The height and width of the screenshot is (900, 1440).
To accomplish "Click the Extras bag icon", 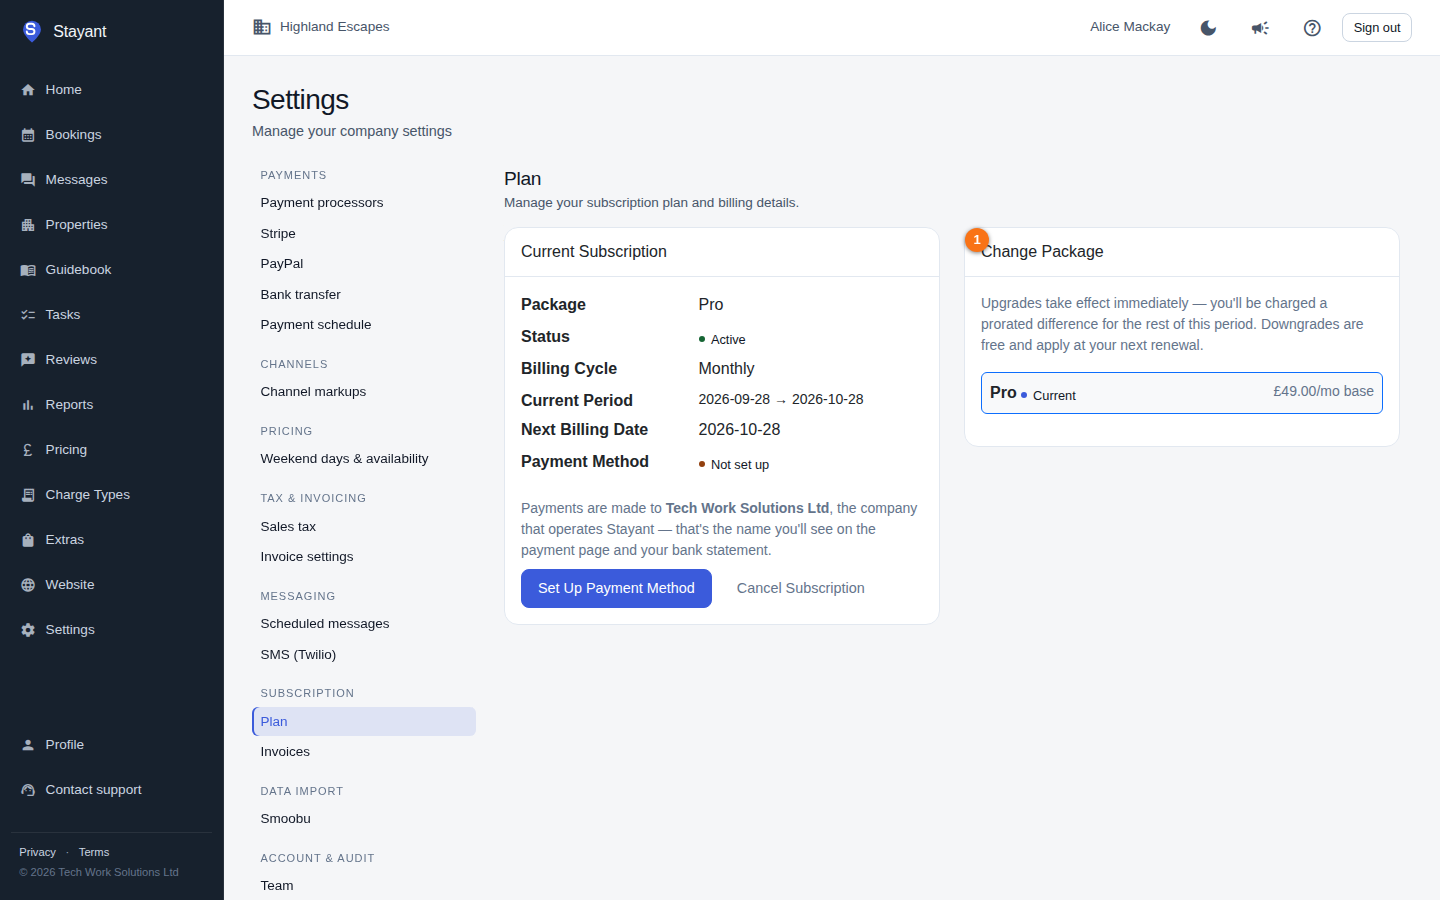I will point(28,540).
